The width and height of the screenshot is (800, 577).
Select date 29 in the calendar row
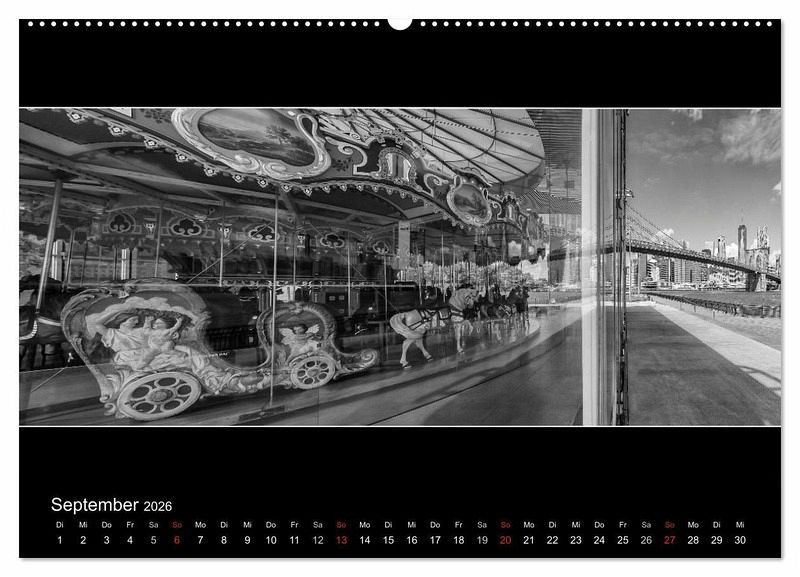pos(717,540)
